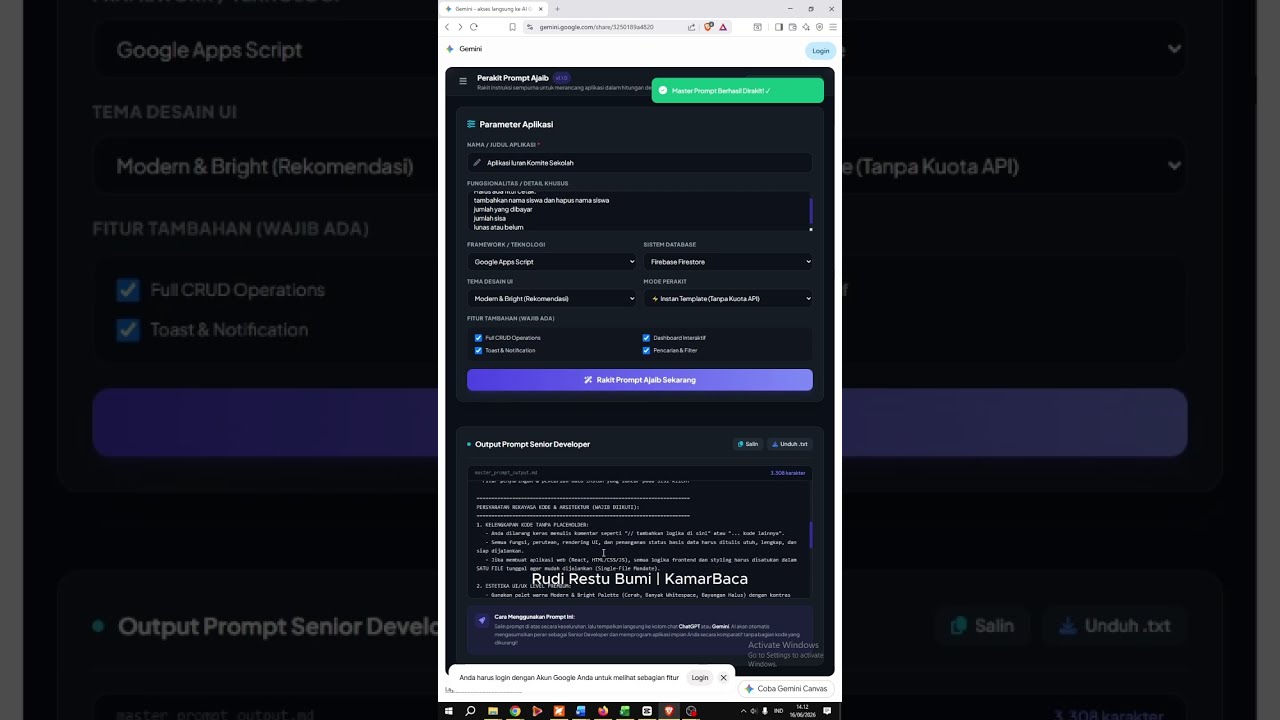Toggle the browser sidebar panel icon
The image size is (1280, 720).
(x=779, y=27)
